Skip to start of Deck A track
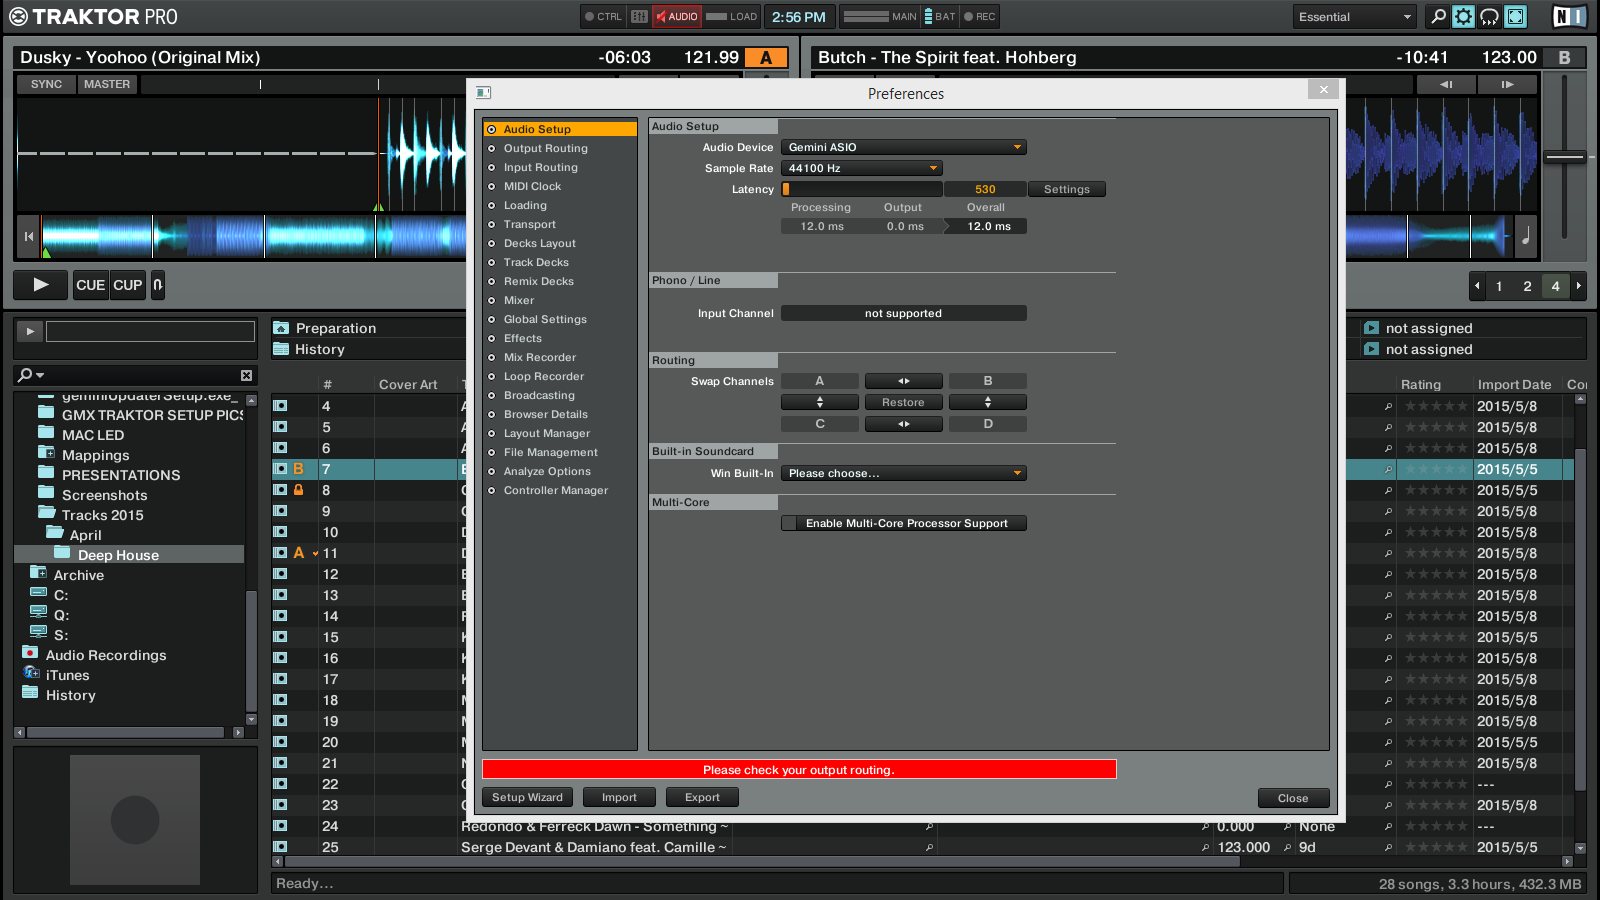 [x=29, y=237]
